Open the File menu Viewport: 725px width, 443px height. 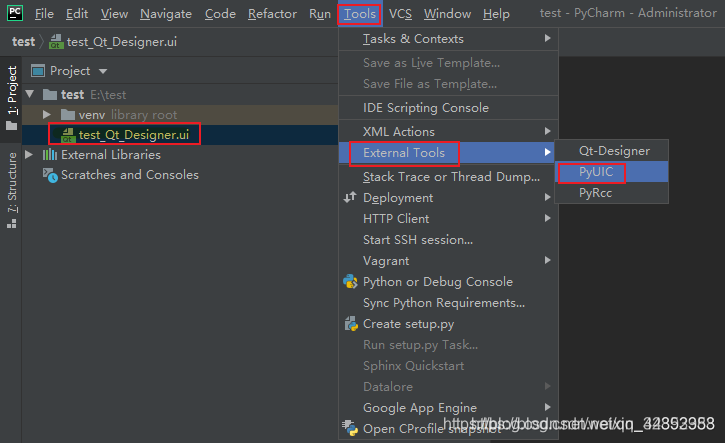pos(44,14)
